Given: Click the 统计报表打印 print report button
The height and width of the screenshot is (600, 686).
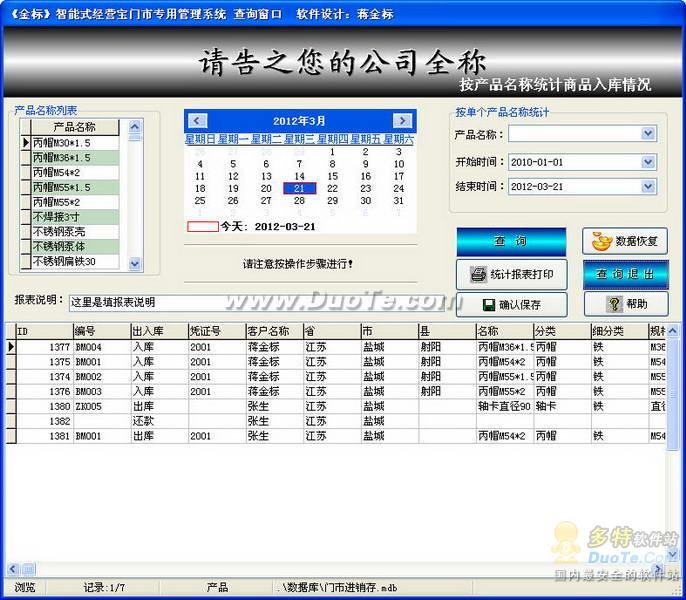Looking at the screenshot, I should (x=511, y=274).
